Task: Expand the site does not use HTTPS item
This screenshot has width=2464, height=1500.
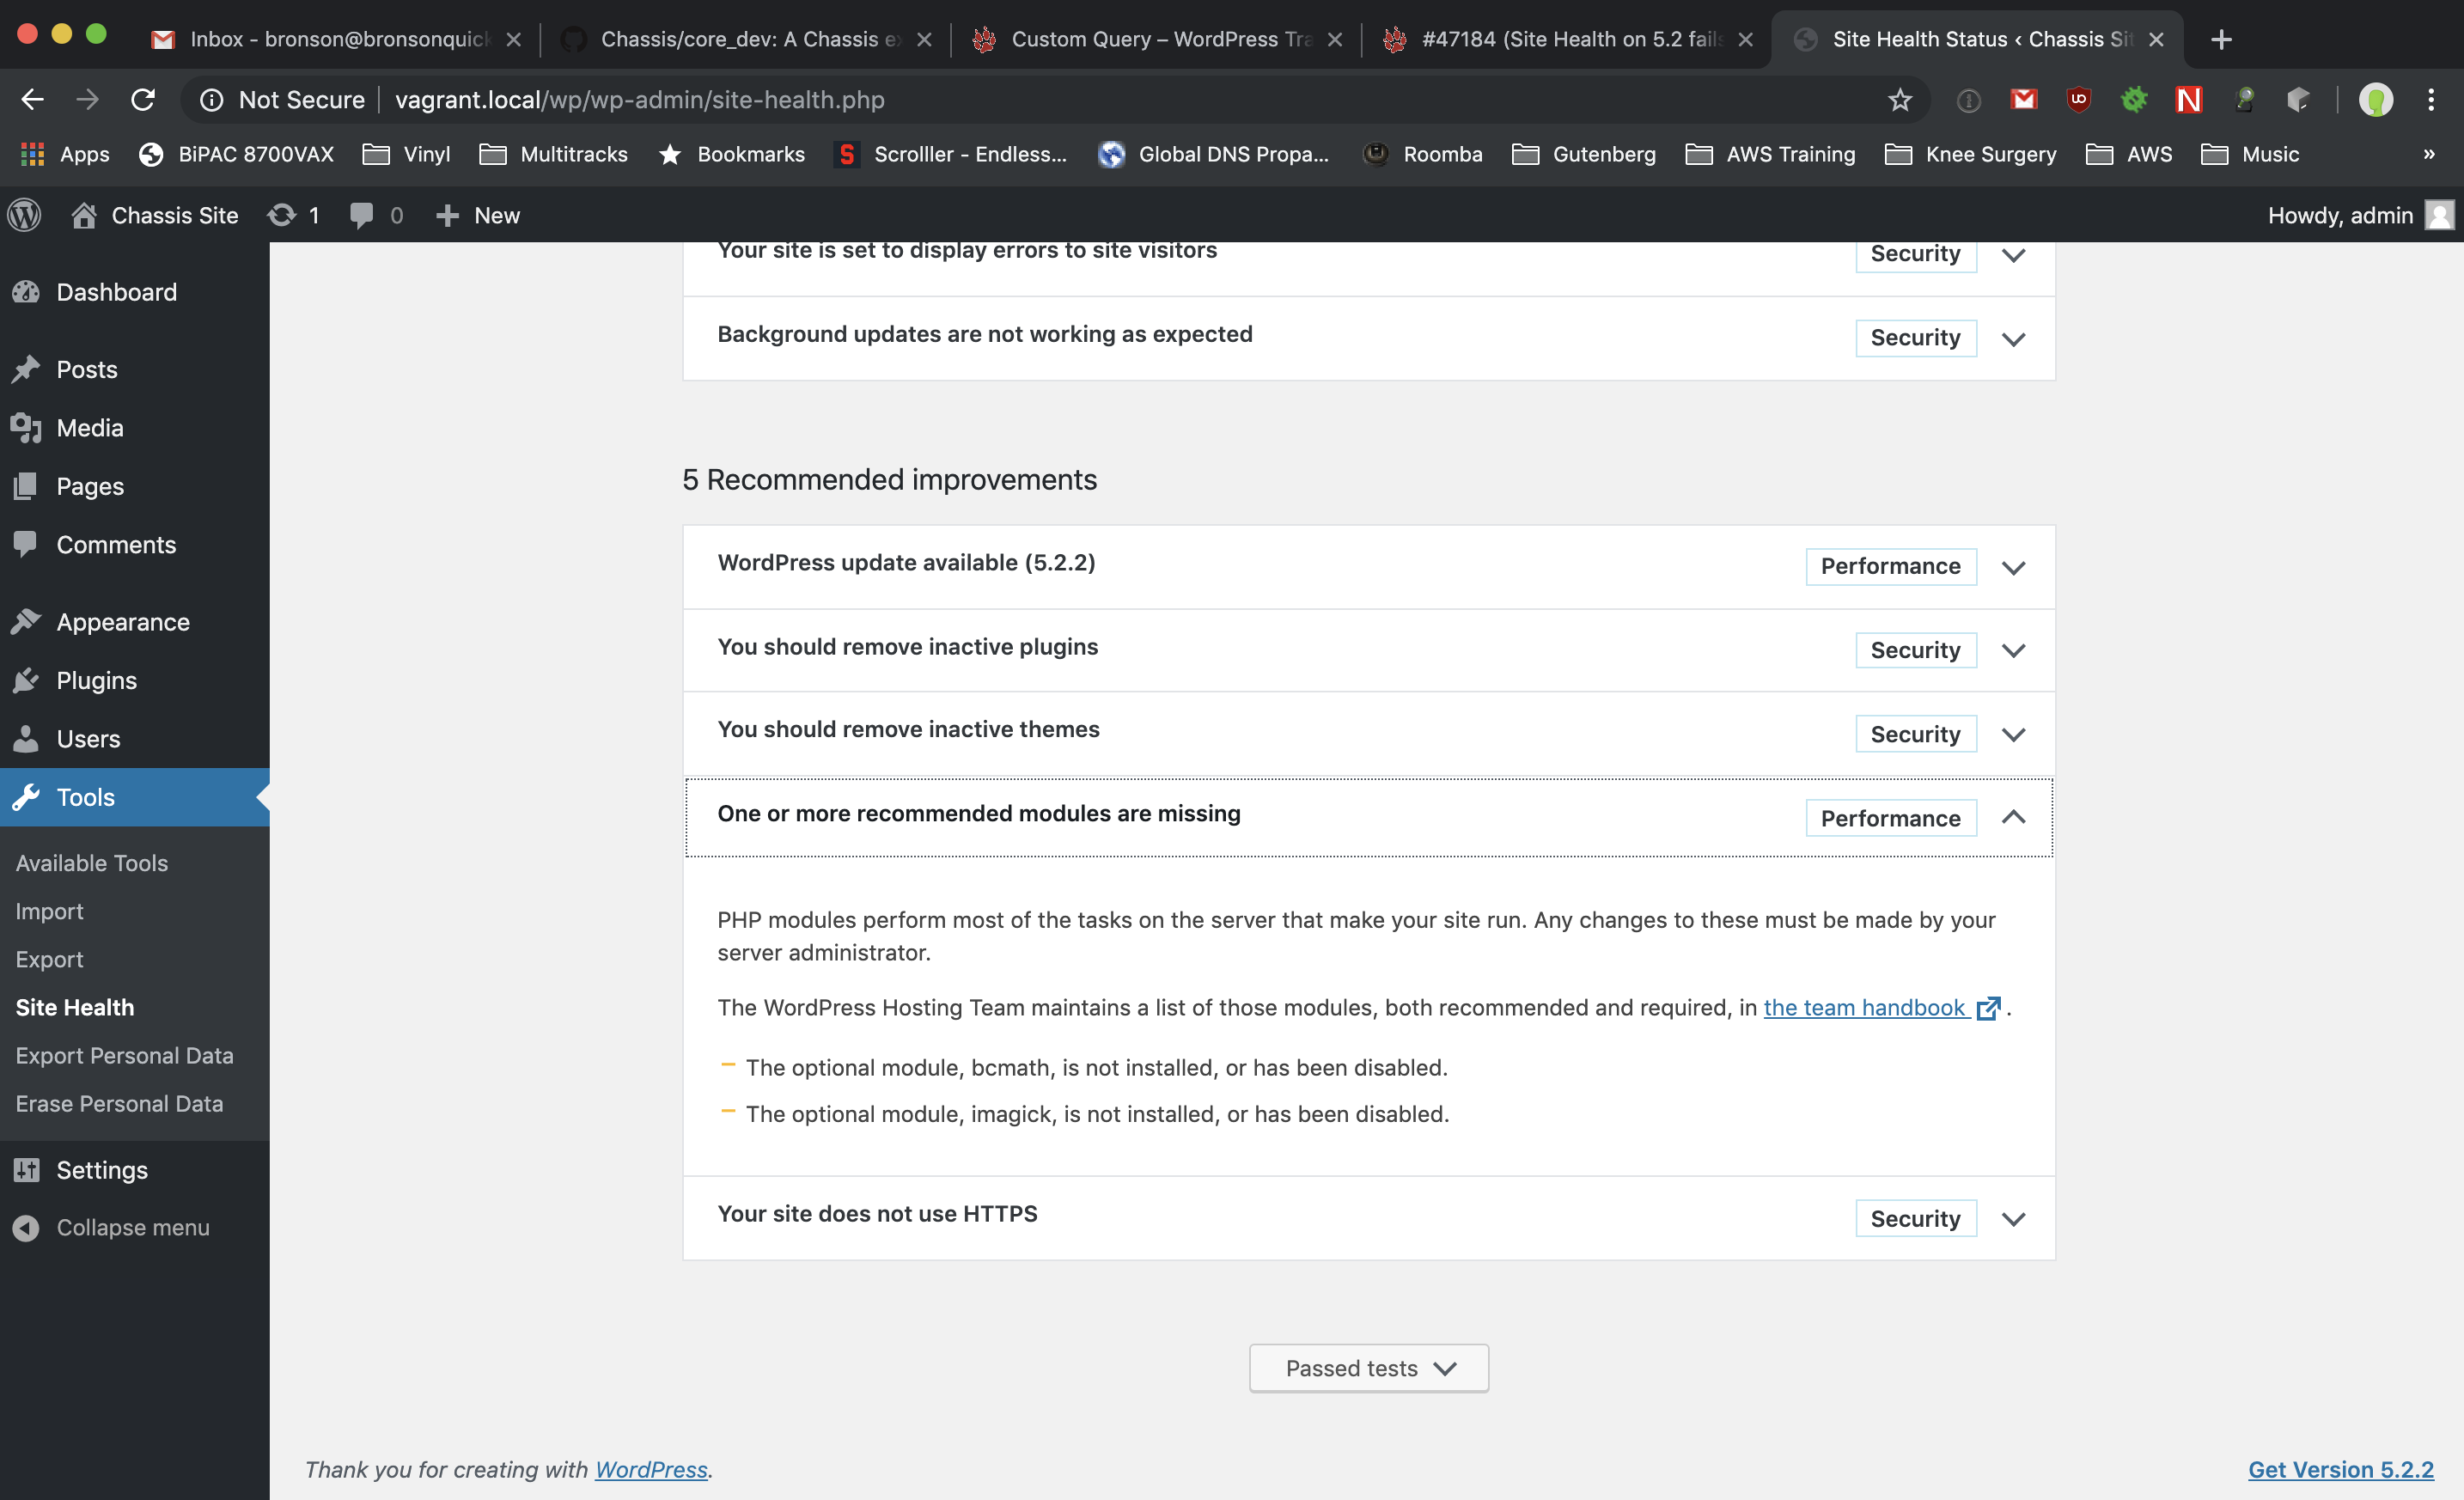Action: pos(2013,1219)
